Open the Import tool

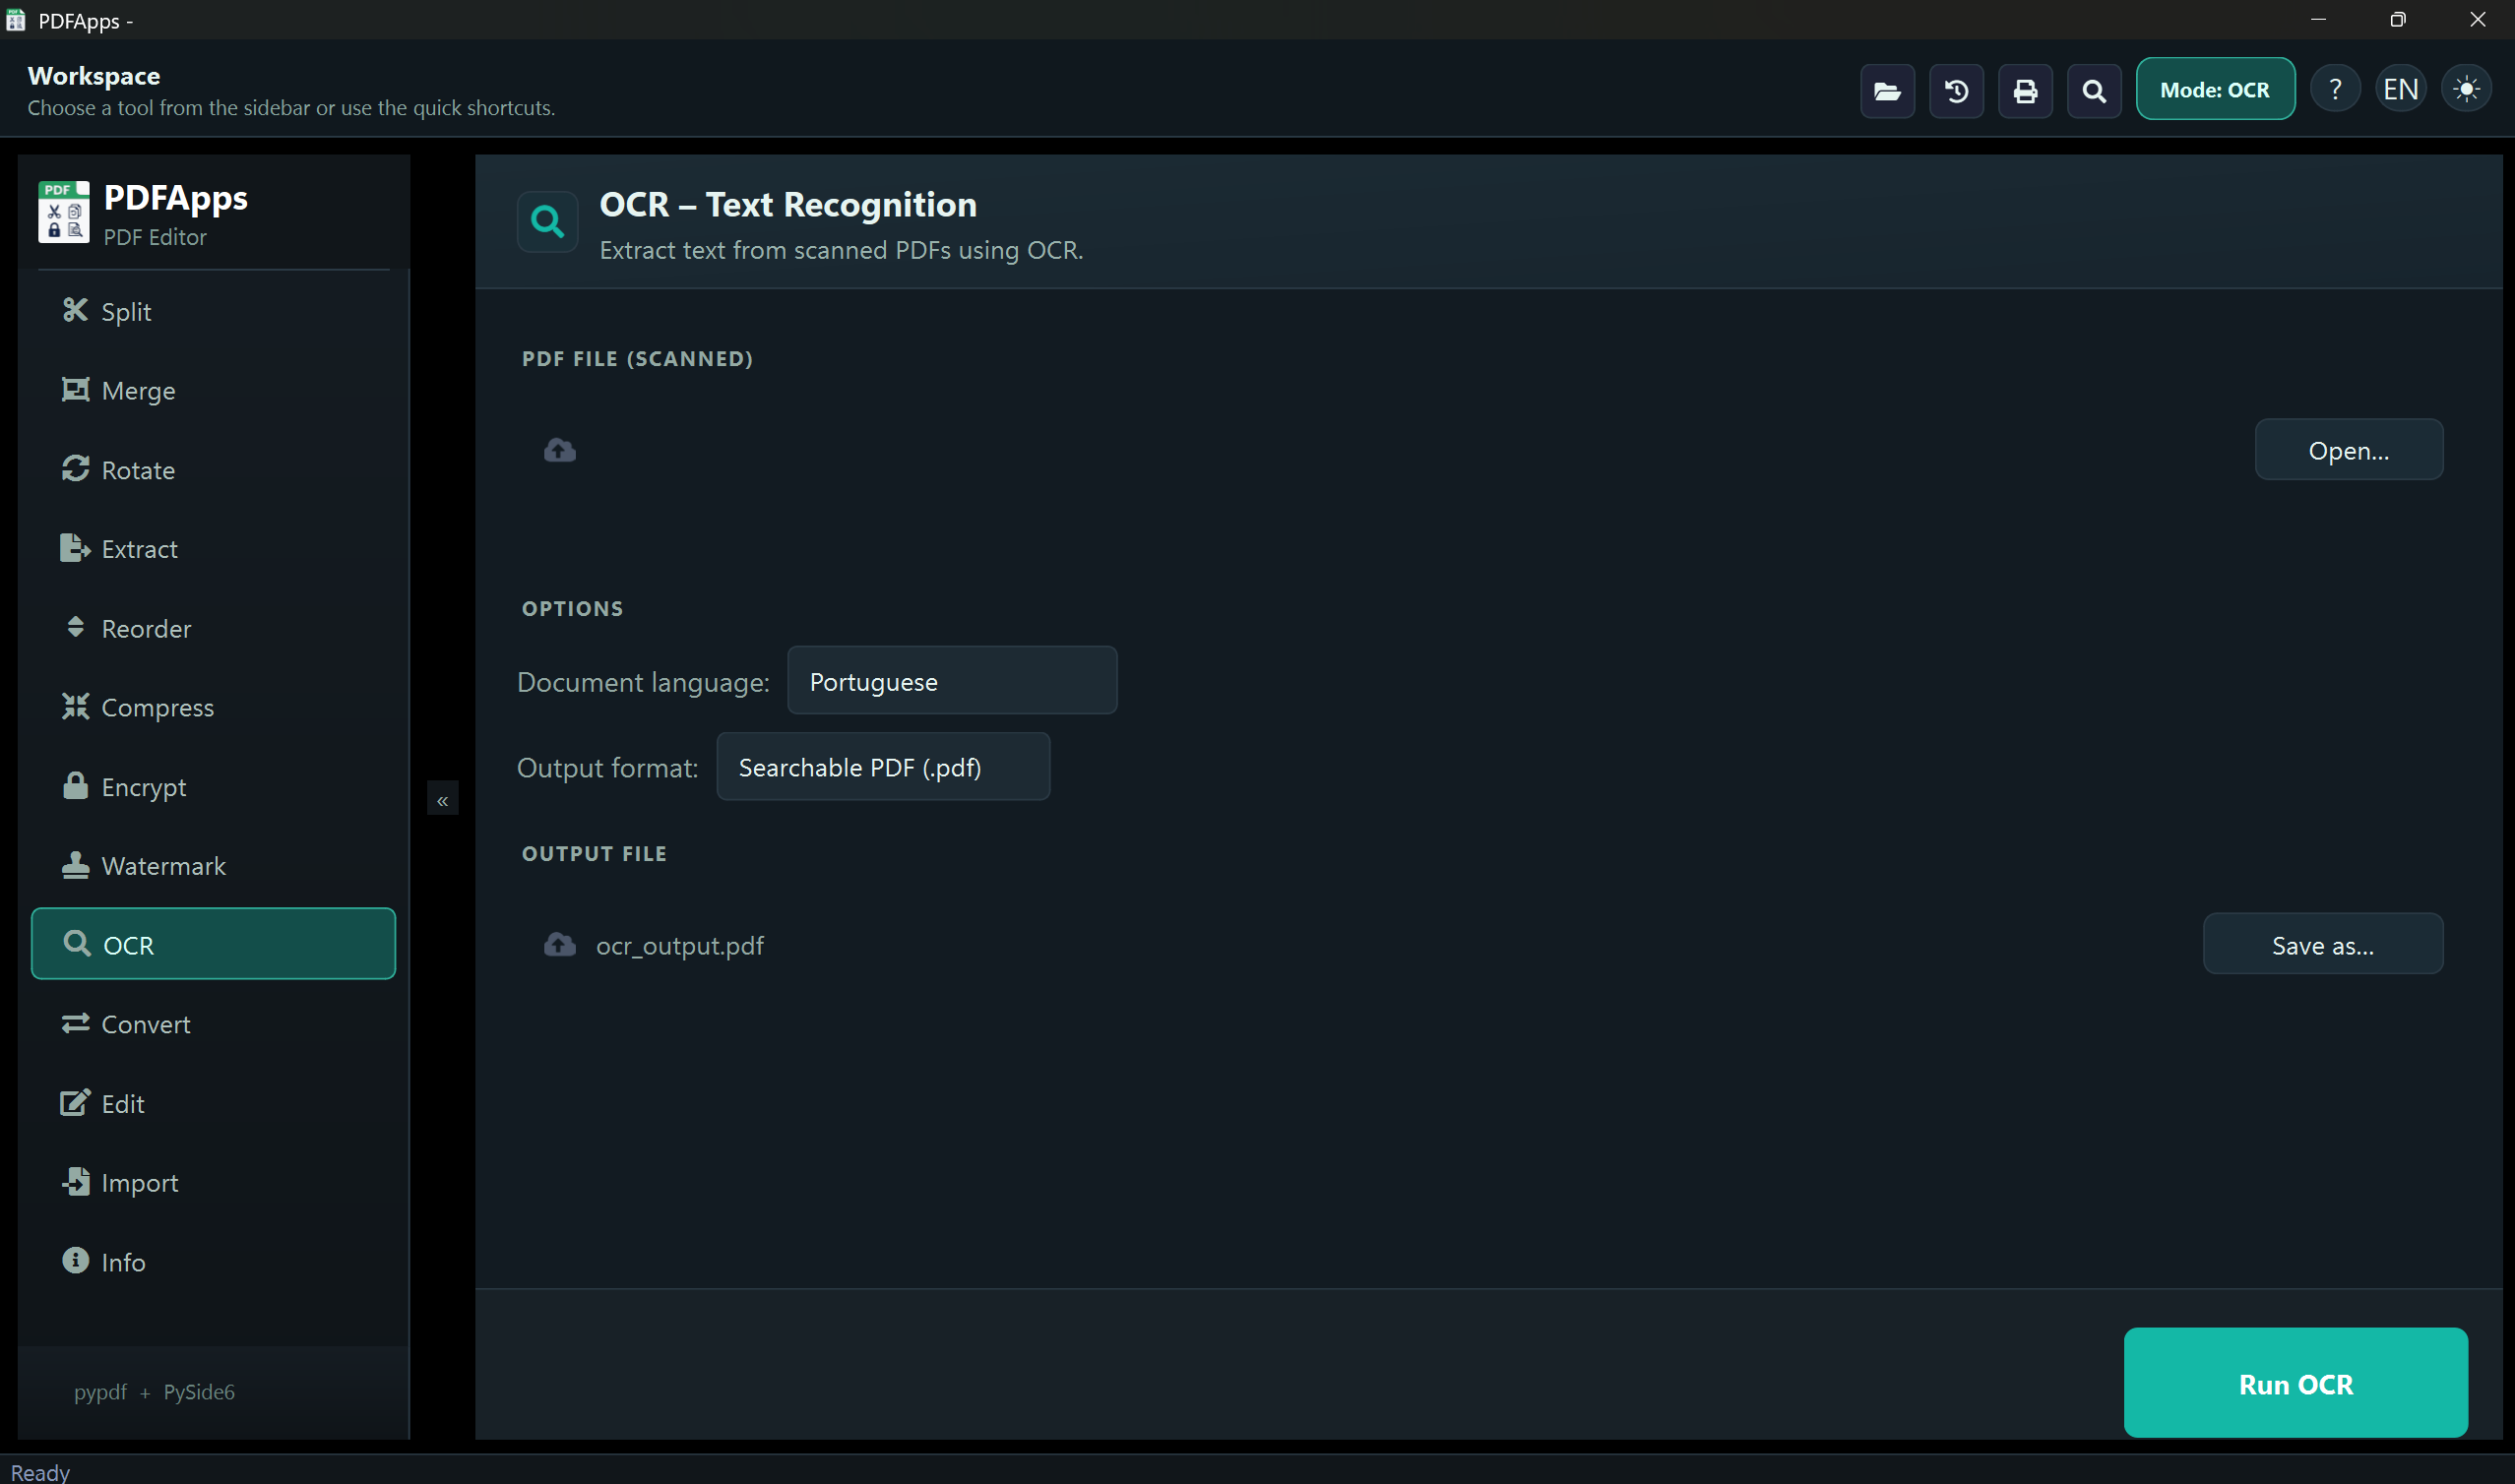pyautogui.click(x=213, y=1183)
